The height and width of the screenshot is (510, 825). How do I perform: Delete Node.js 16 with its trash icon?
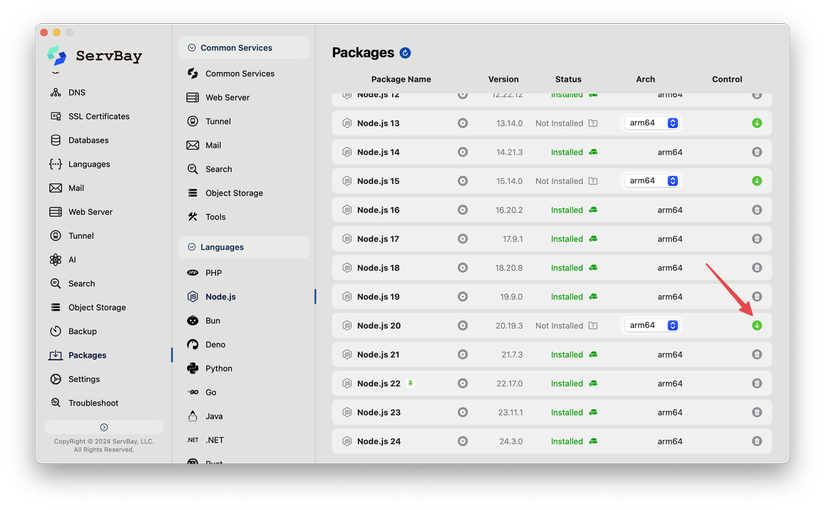[757, 210]
